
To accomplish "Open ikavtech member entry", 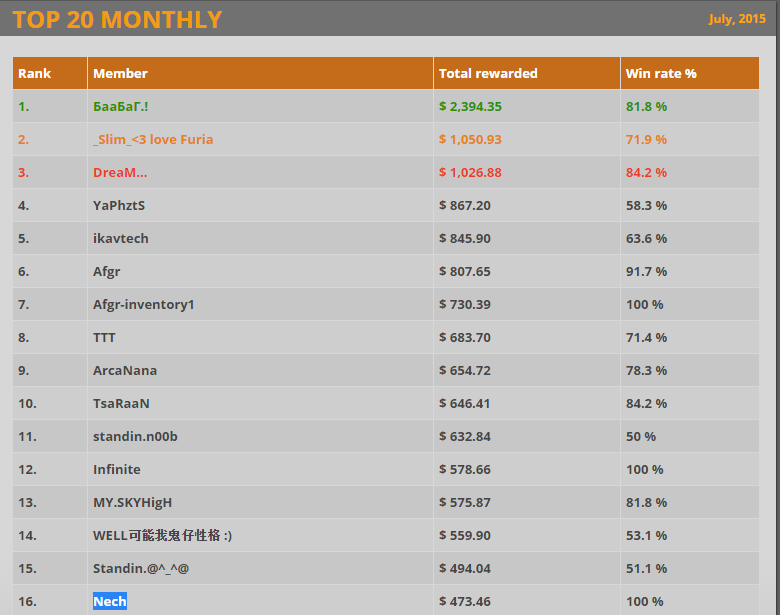I will [120, 238].
